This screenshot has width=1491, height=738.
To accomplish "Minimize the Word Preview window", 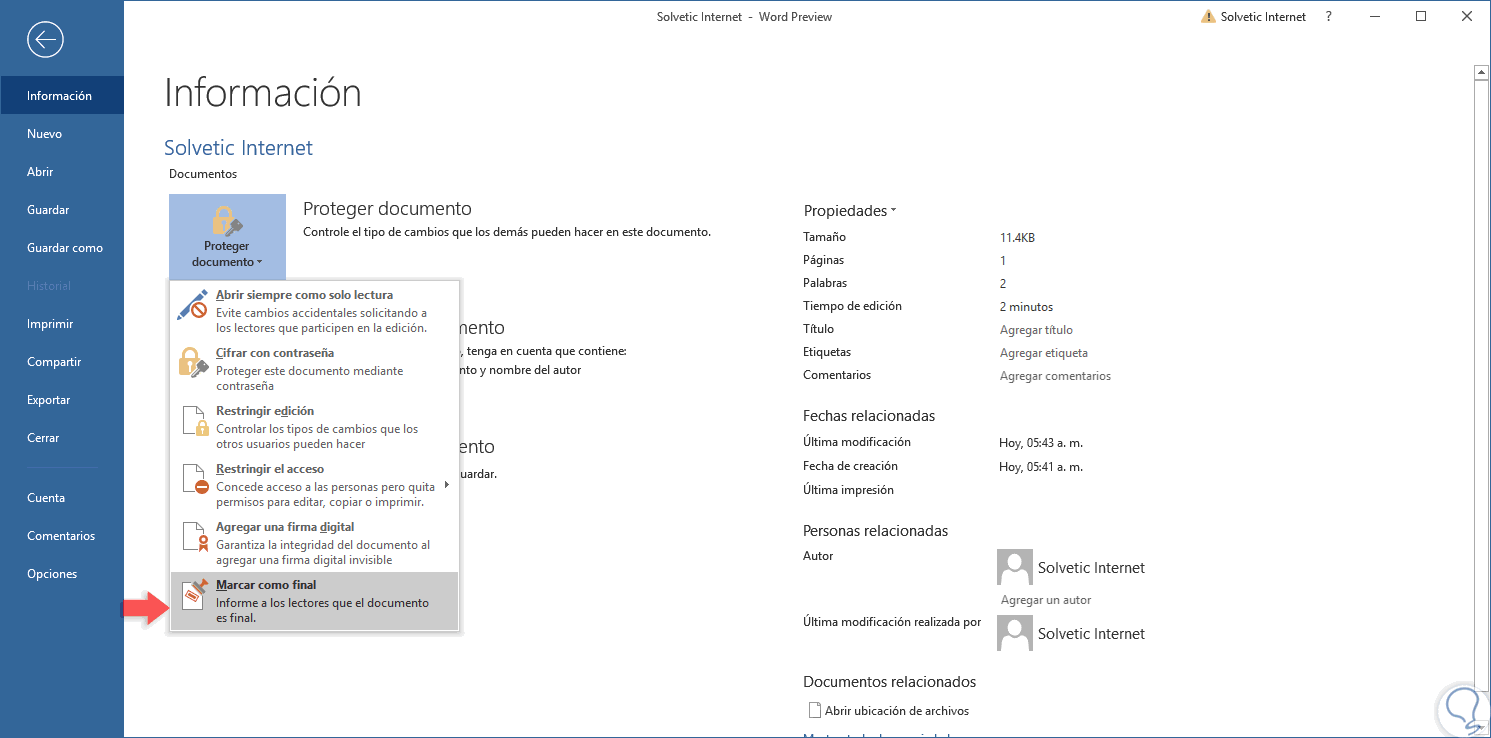I will point(1375,17).
